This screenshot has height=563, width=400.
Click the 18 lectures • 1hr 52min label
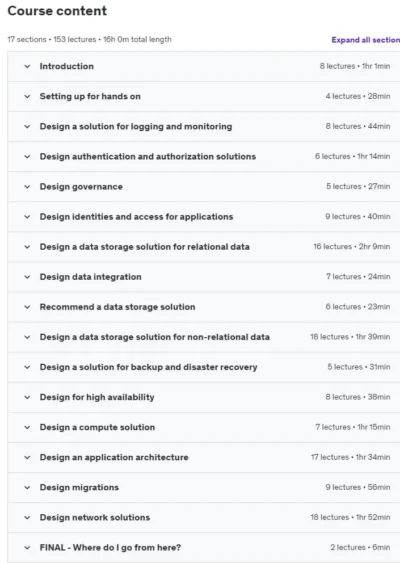pos(350,517)
